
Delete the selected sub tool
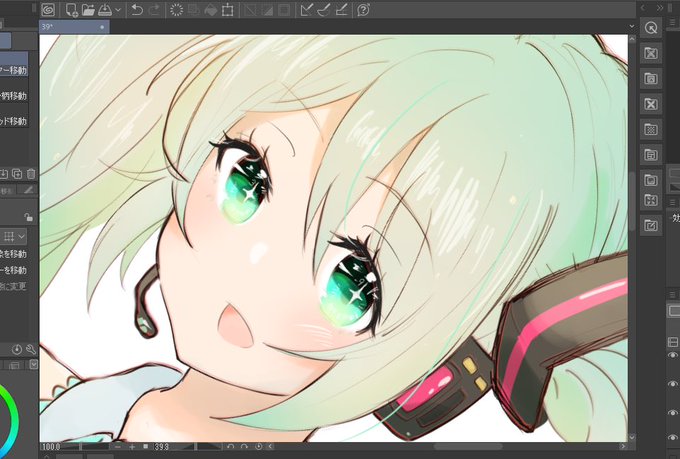31,174
